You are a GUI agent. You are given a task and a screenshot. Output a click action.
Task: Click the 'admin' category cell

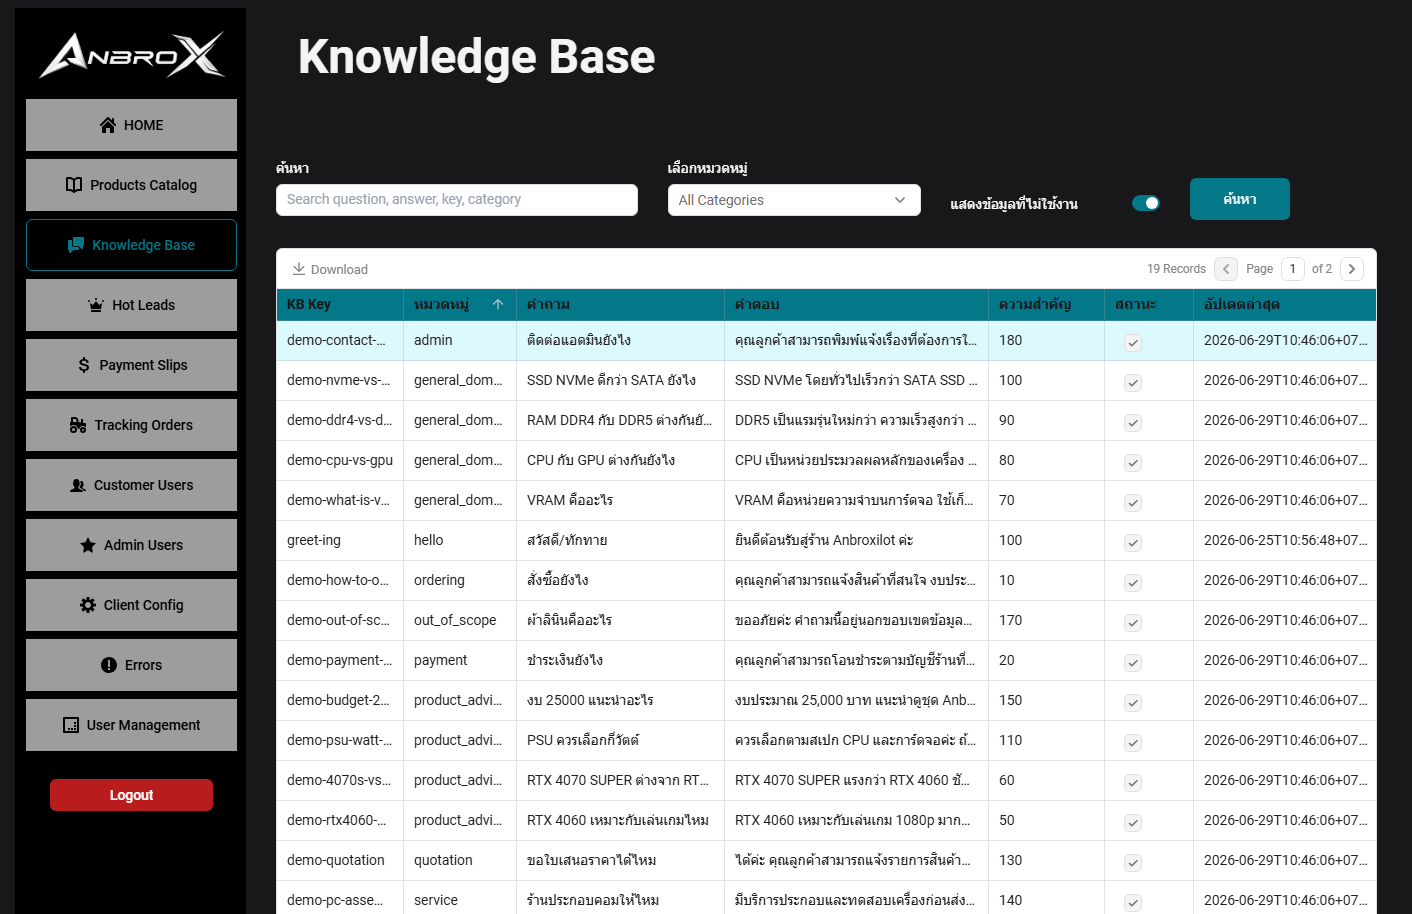click(x=460, y=340)
